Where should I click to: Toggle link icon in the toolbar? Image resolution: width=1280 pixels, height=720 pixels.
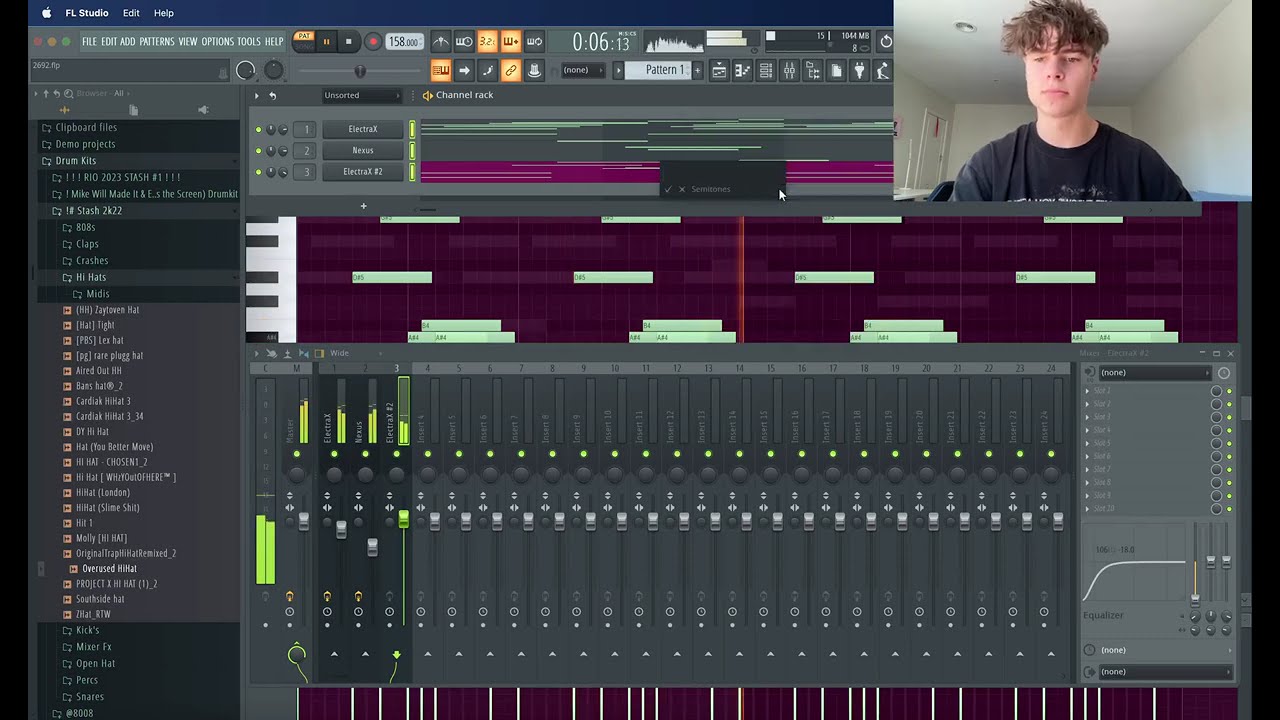(510, 70)
